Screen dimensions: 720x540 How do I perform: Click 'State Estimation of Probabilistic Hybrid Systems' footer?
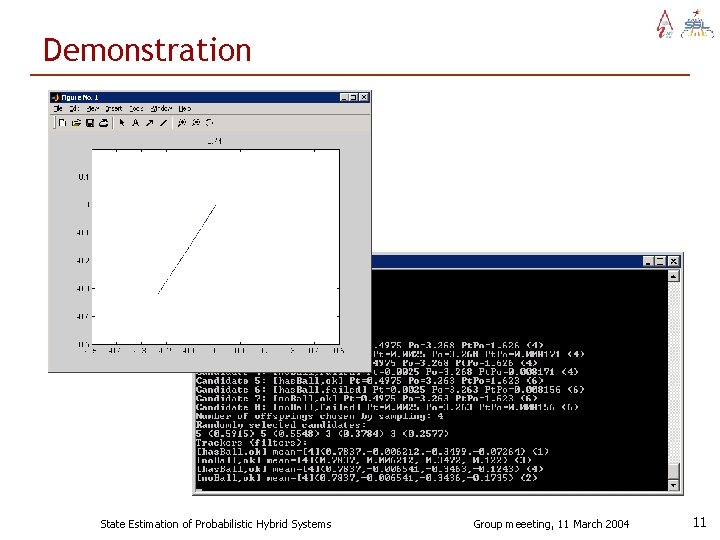[x=215, y=524]
